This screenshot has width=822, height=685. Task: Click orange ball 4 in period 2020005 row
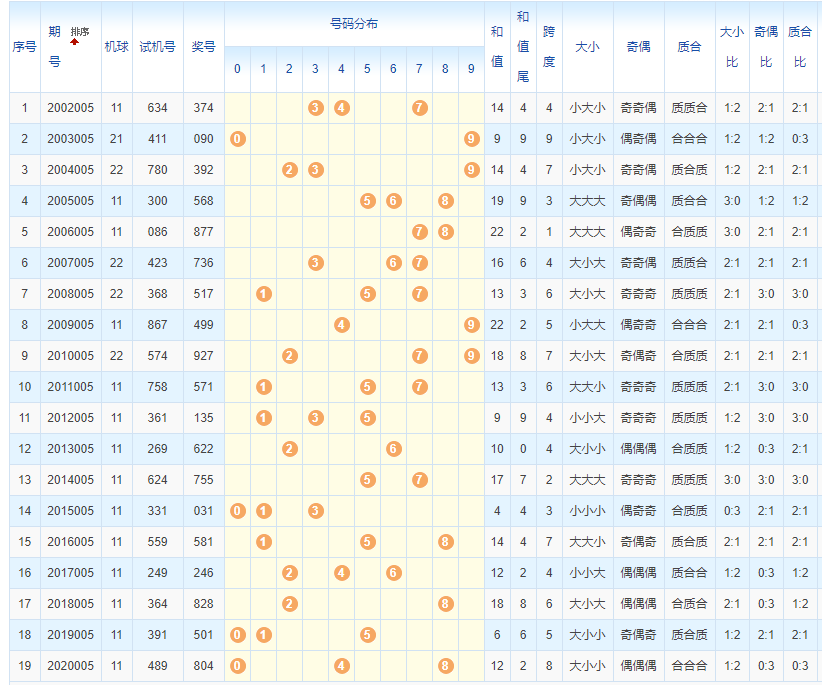tap(341, 666)
